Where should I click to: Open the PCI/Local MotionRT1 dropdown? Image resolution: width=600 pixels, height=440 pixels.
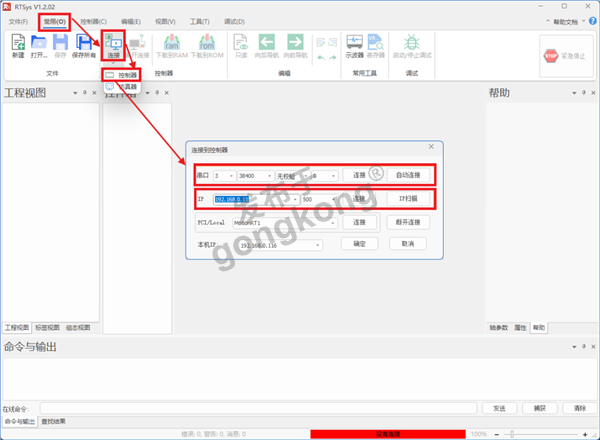pyautogui.click(x=333, y=223)
